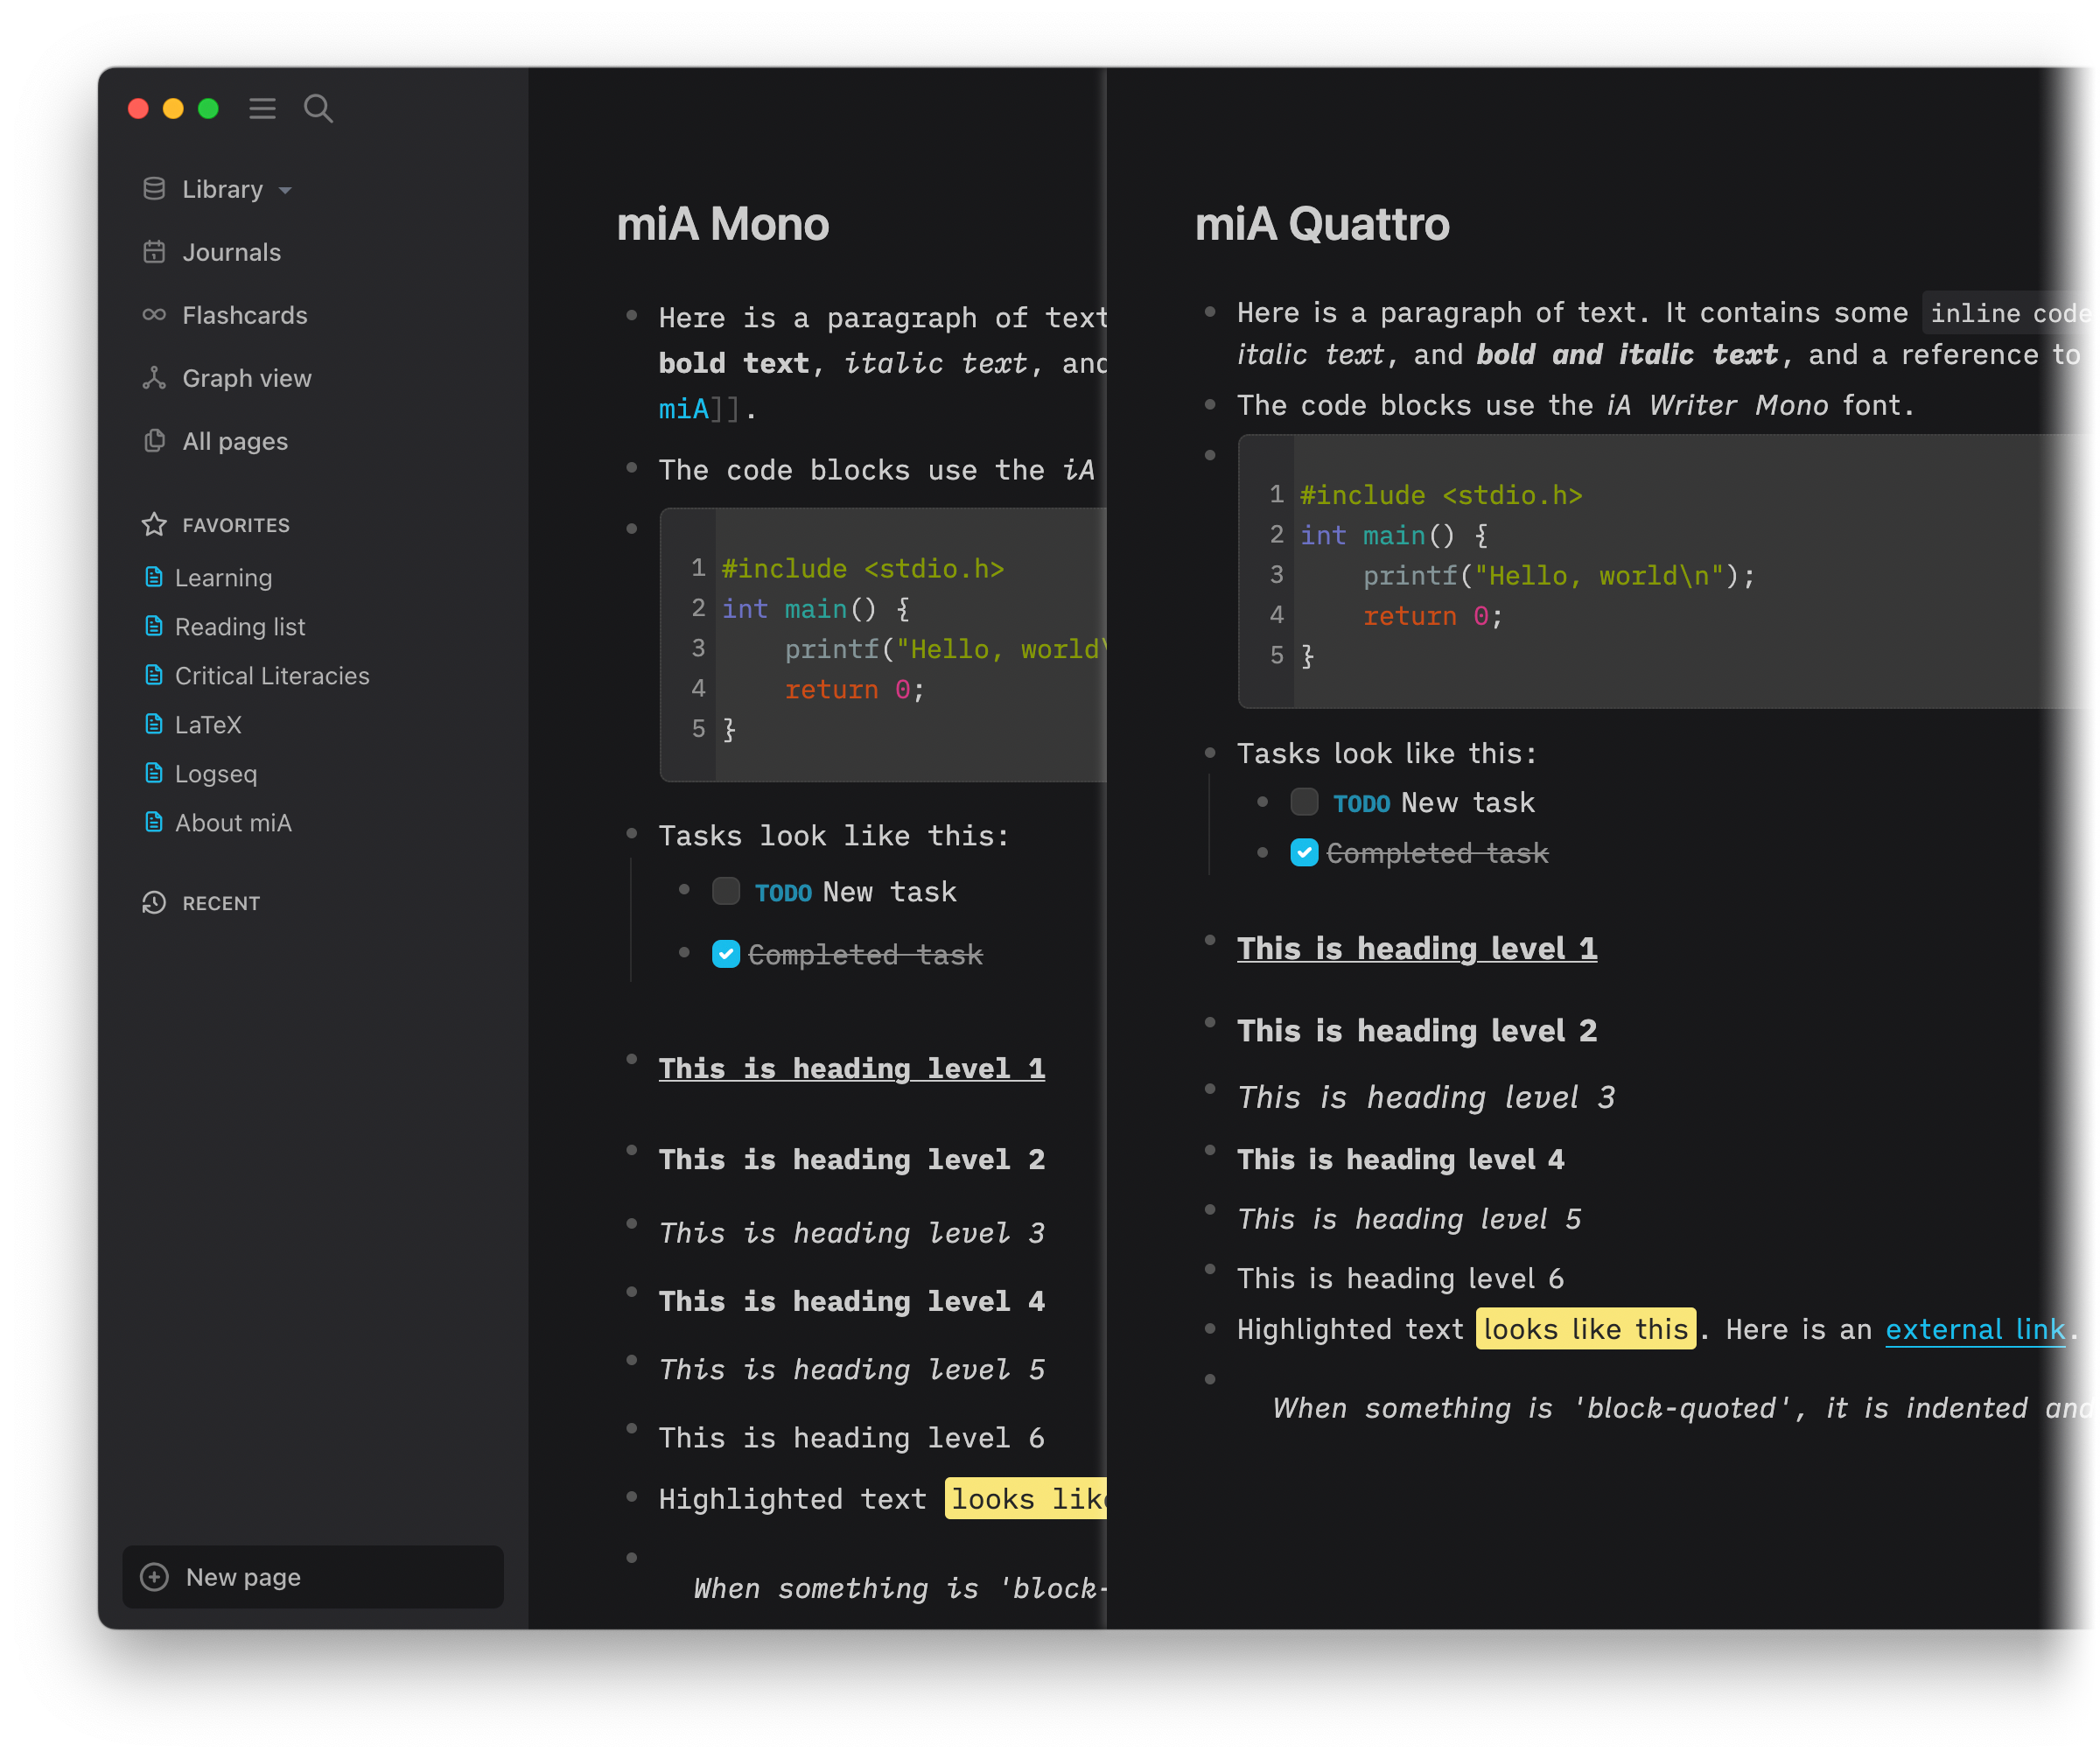Select Reading list favorite page
Image resolution: width=2100 pixels, height=1759 pixels.
[241, 627]
